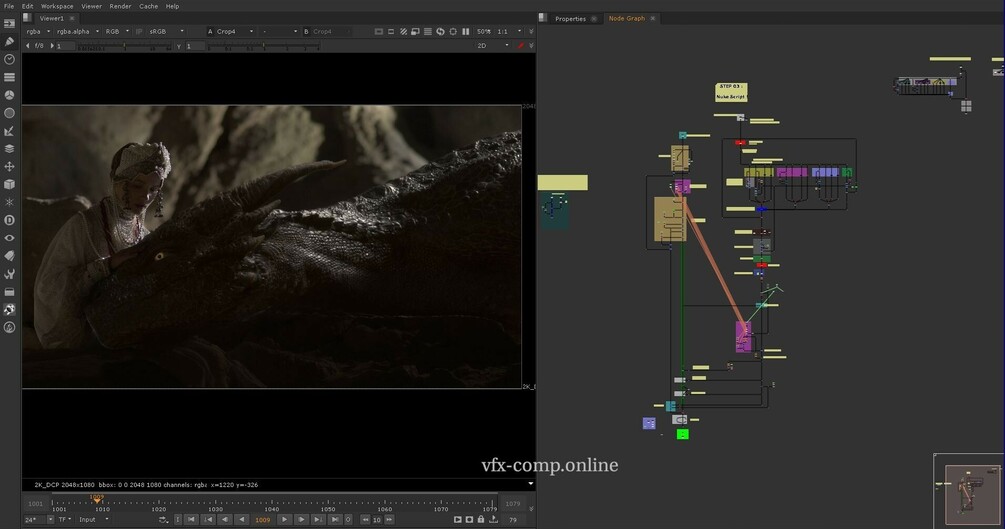
Task: Open the rgba layer dropdown
Action: (38, 31)
